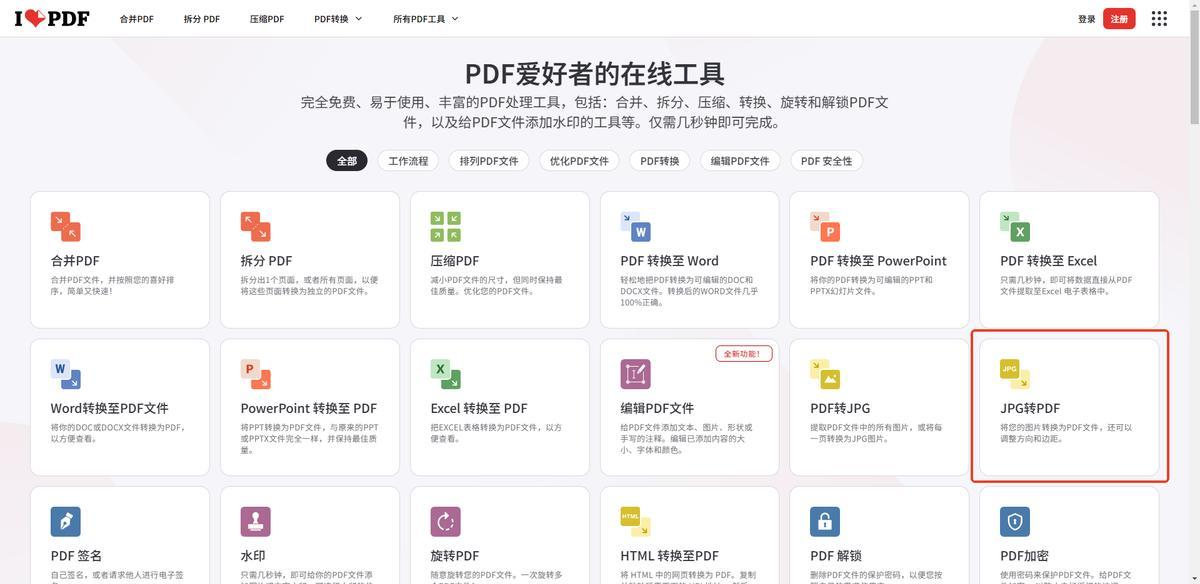This screenshot has height=584, width=1200.
Task: Click the PDF 转换至 Excel icon
Action: point(1015,226)
